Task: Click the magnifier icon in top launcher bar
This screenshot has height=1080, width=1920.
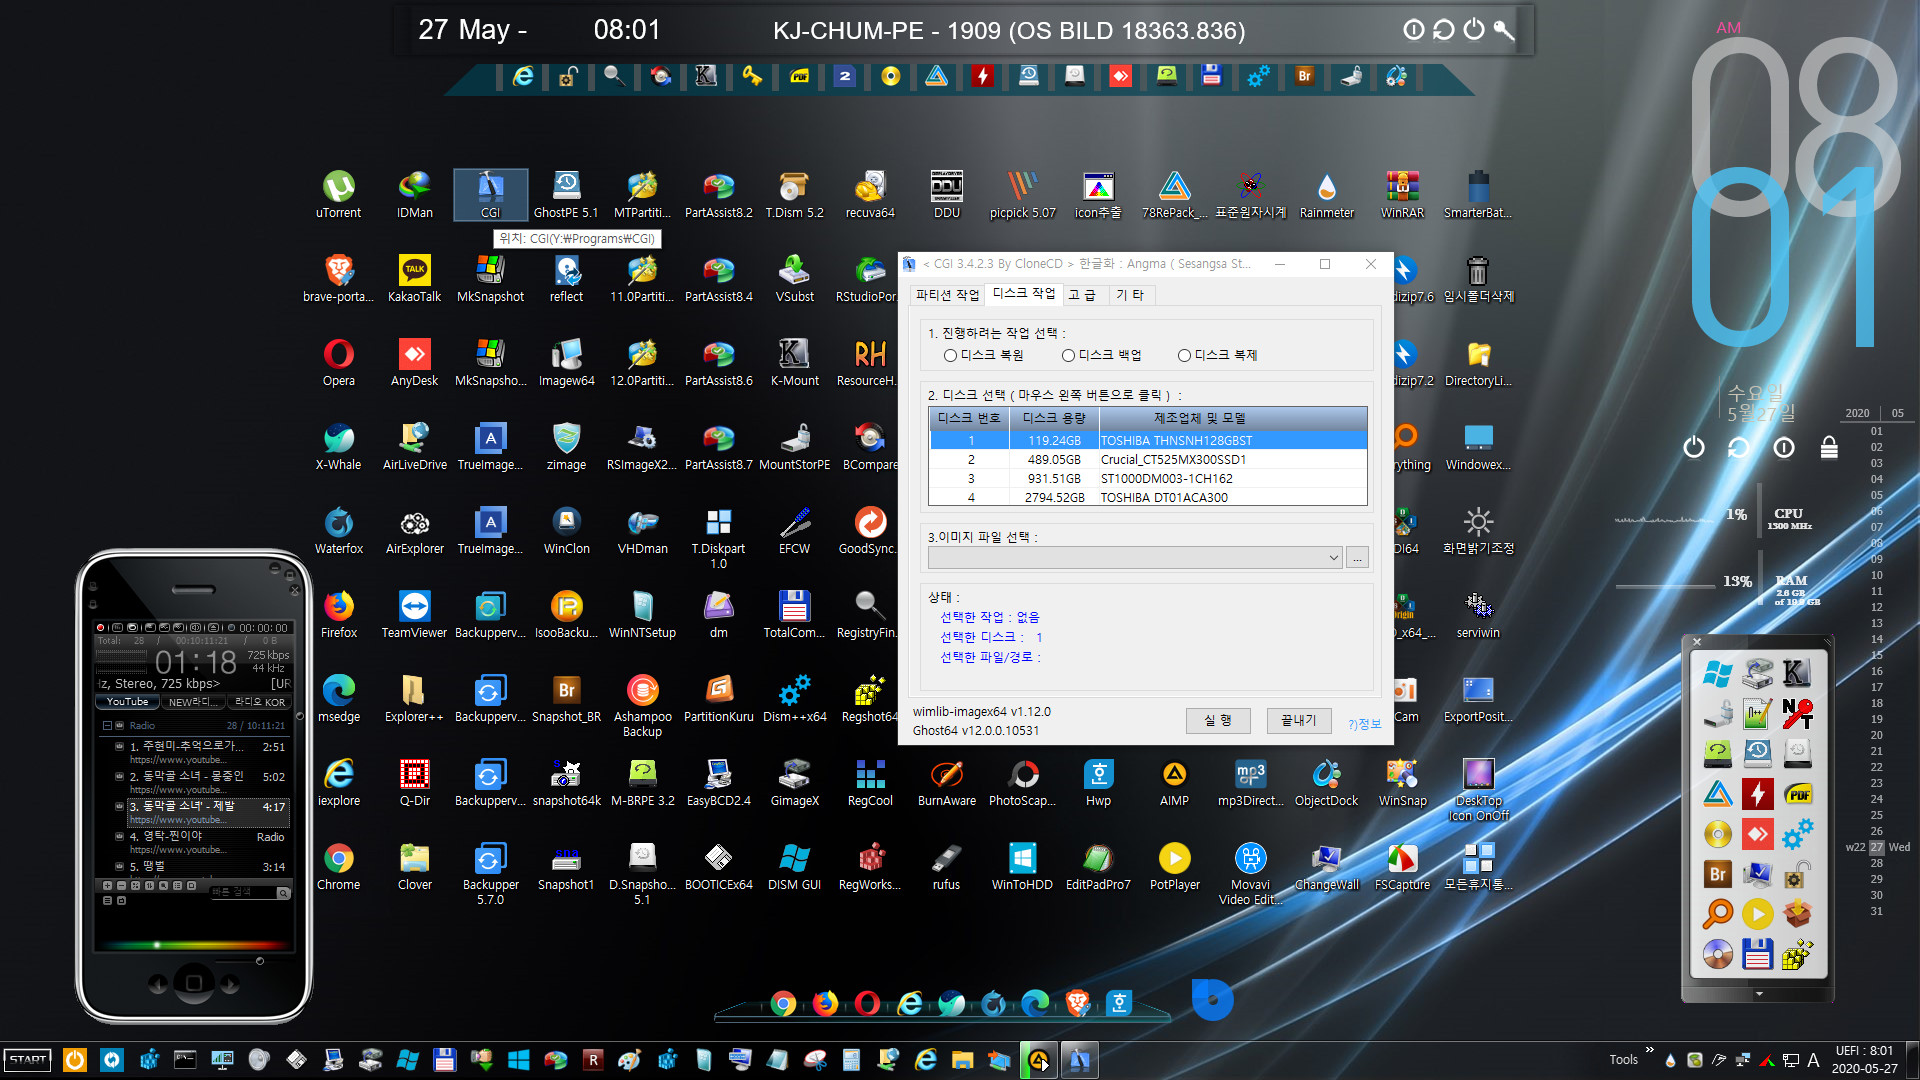Action: point(614,76)
